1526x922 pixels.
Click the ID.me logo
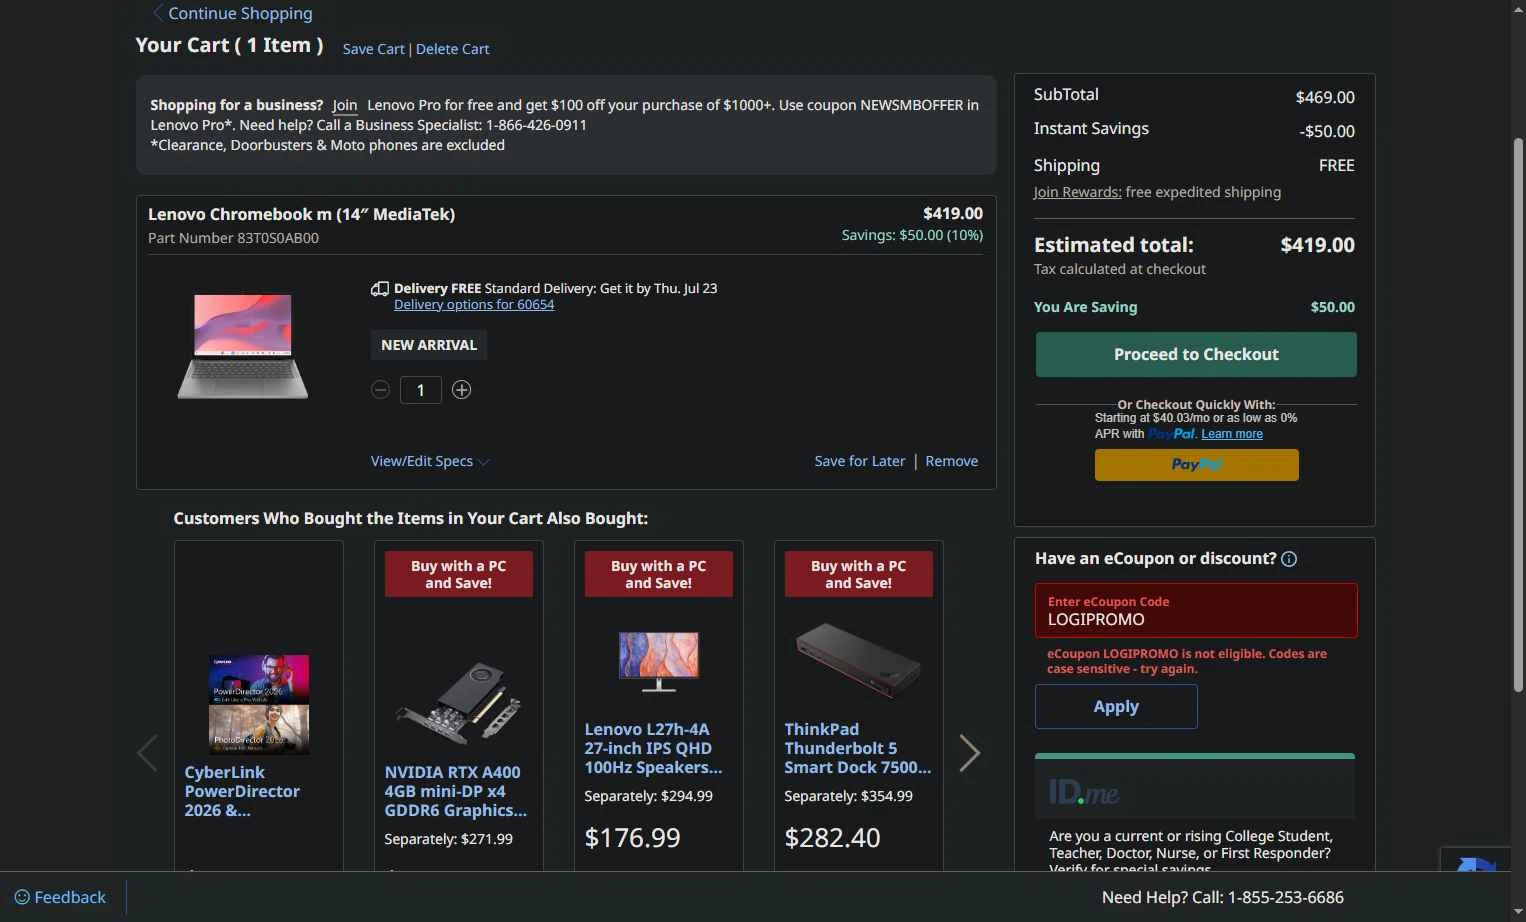tap(1084, 793)
